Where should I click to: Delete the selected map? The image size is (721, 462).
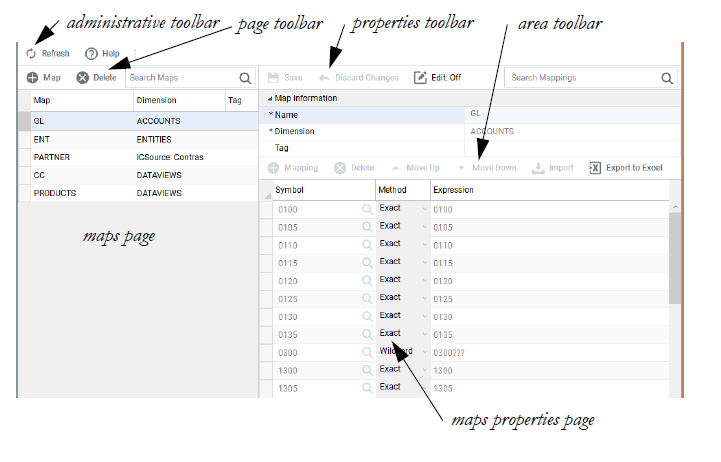(x=83, y=77)
